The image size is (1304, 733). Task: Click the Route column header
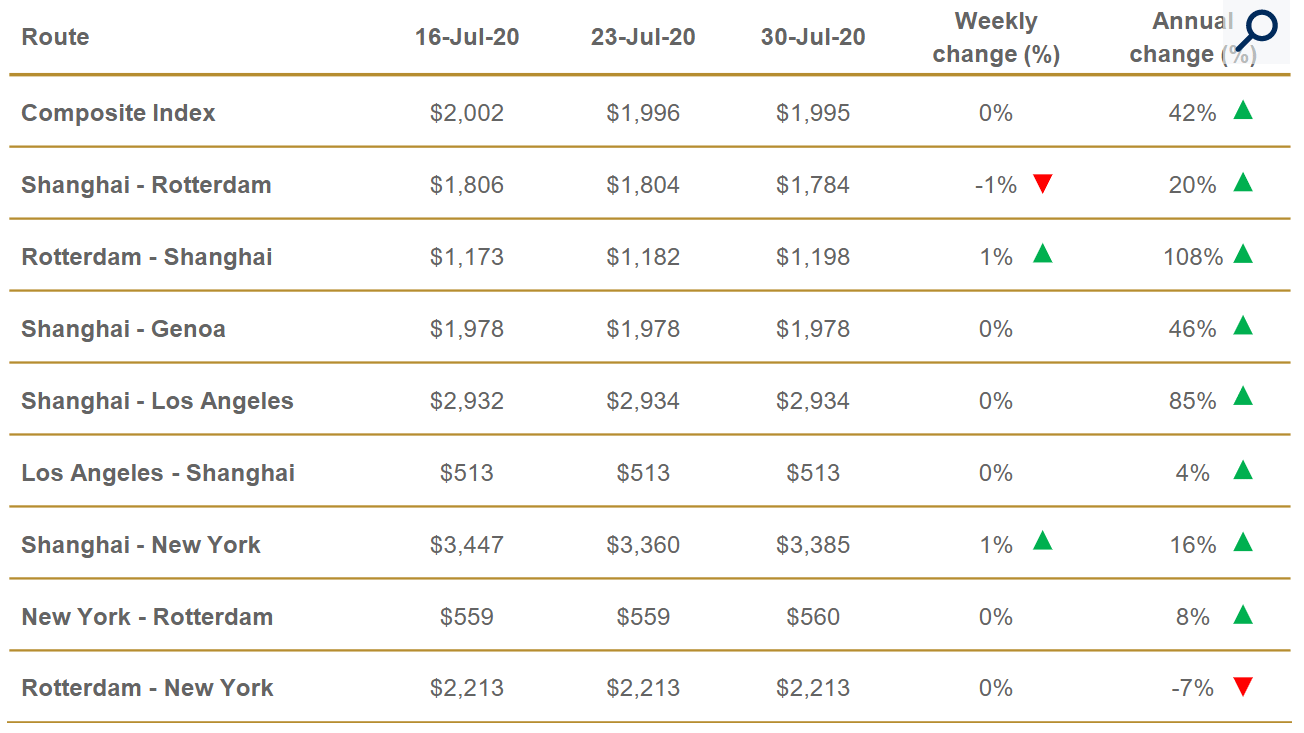pos(55,38)
